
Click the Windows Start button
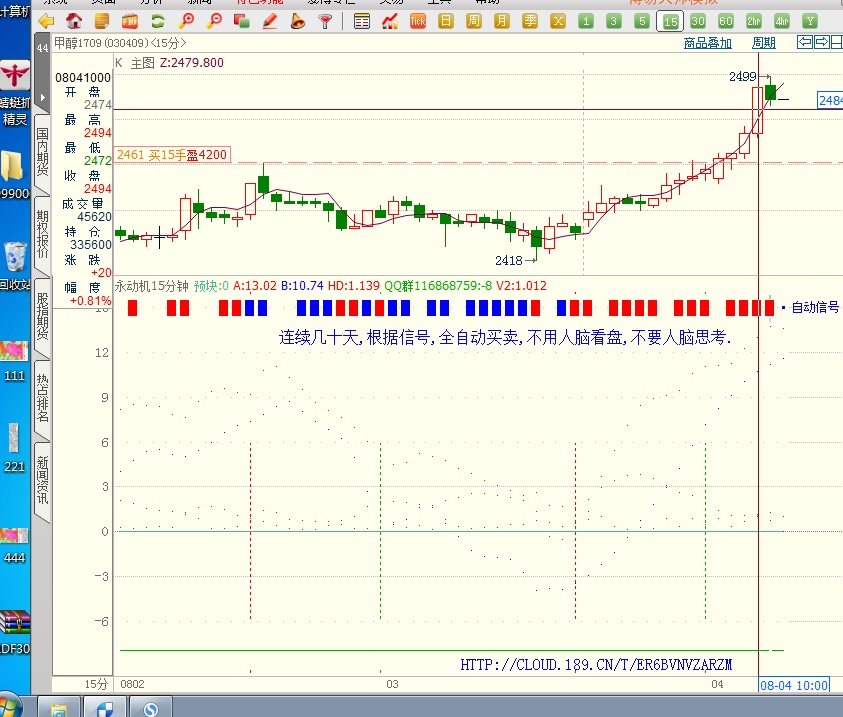[104, 708]
